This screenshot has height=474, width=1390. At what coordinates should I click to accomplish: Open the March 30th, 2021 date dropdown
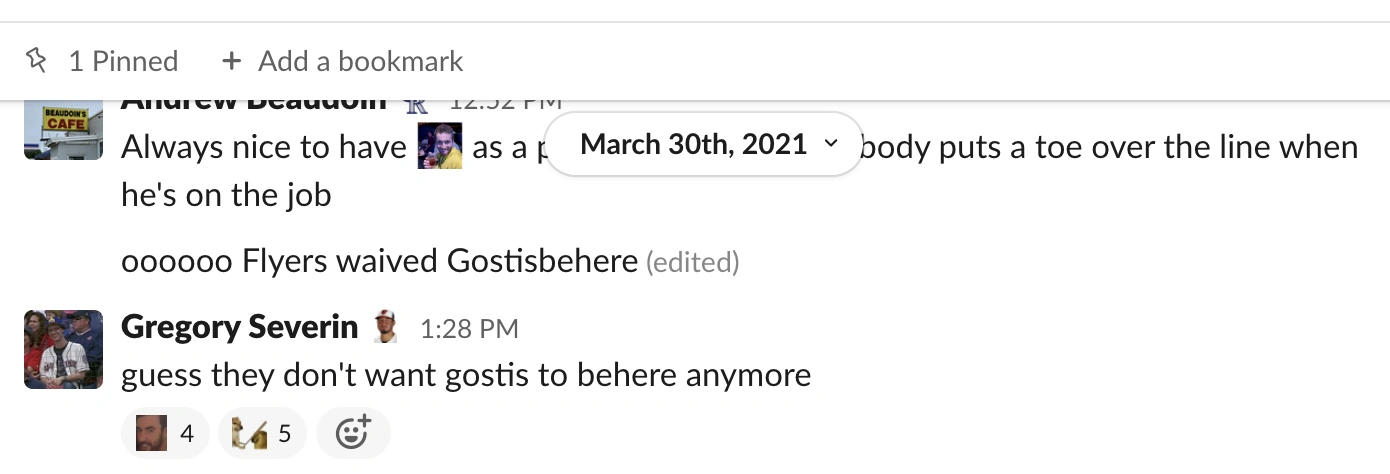[x=693, y=144]
